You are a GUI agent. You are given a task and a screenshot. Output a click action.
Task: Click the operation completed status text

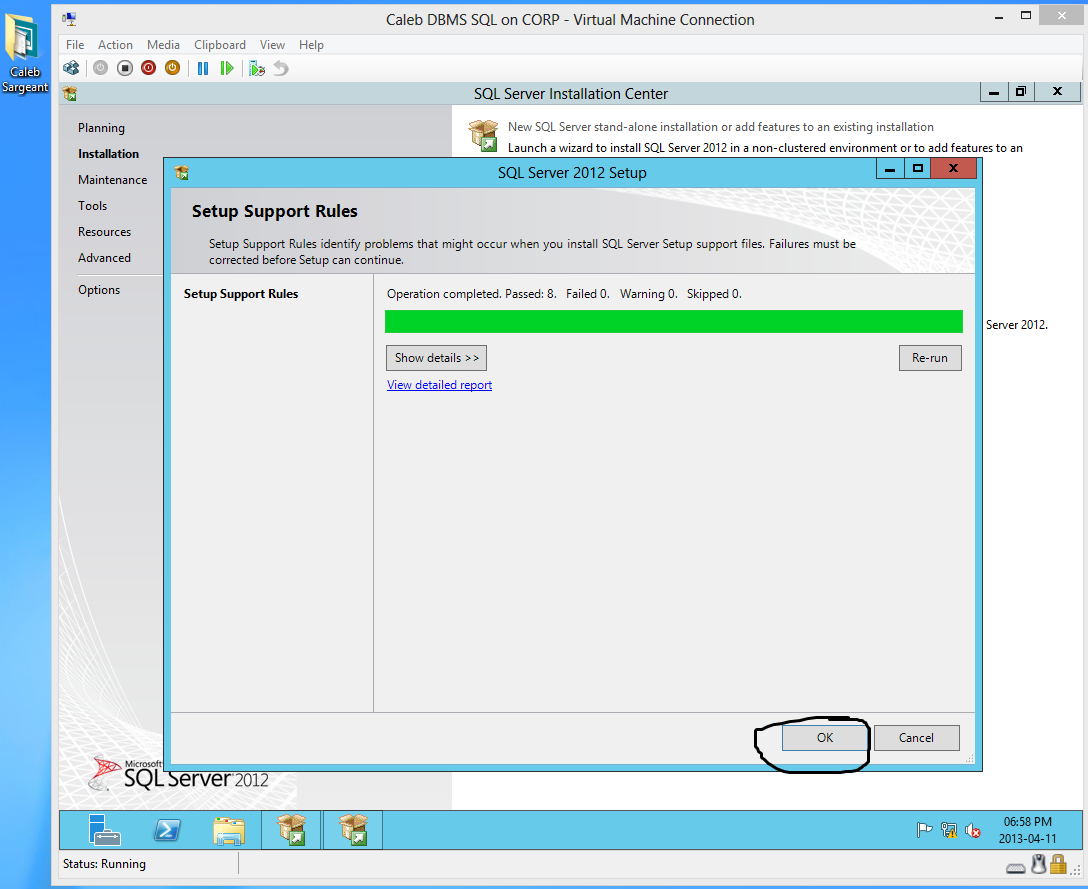point(564,294)
